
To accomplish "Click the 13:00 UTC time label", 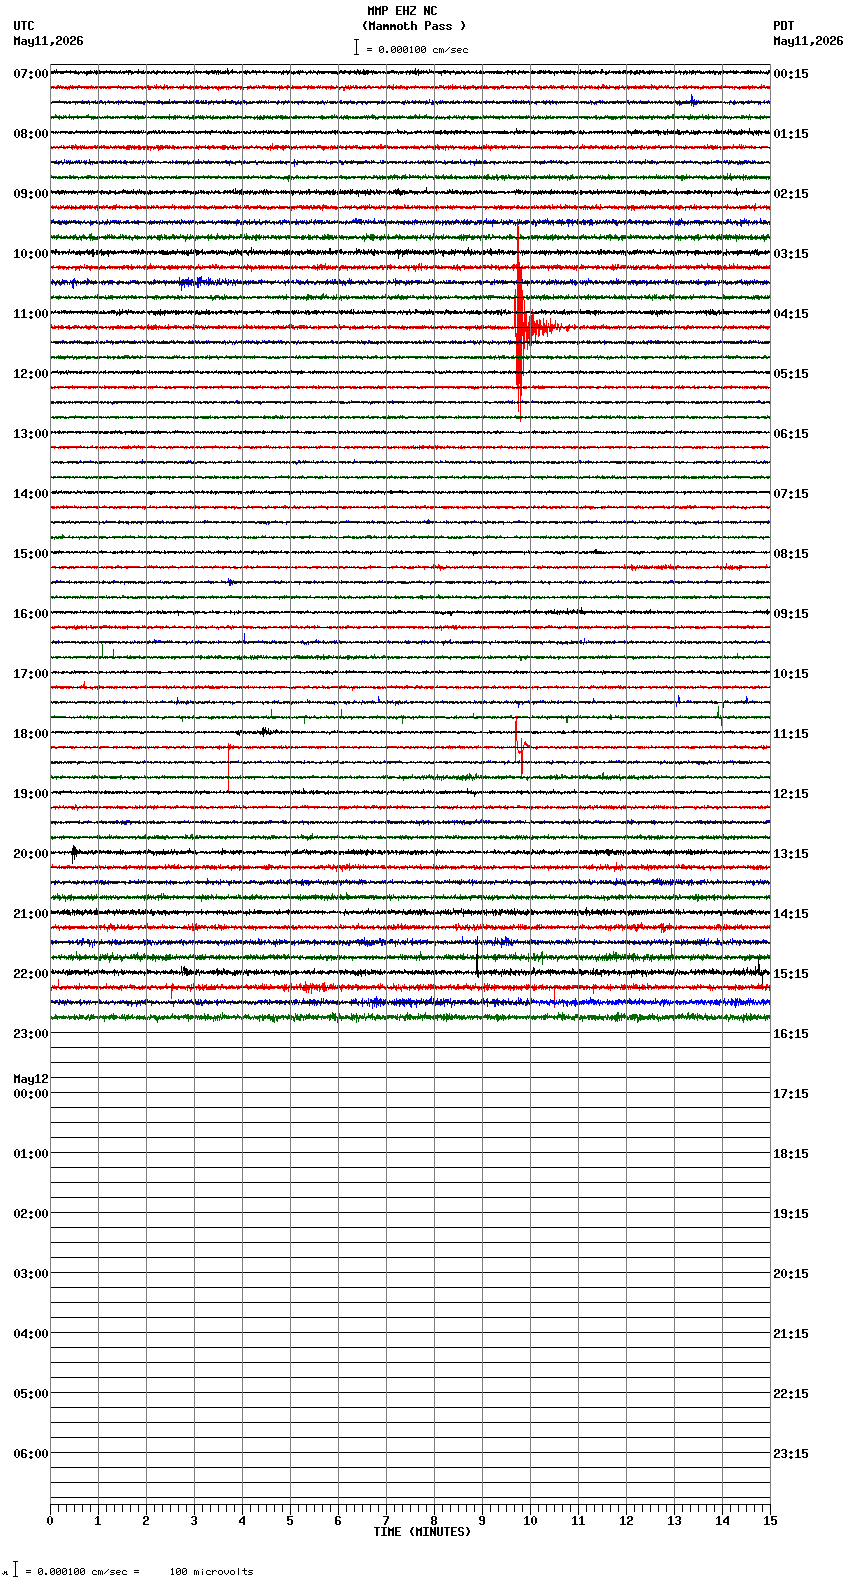I will tap(31, 434).
